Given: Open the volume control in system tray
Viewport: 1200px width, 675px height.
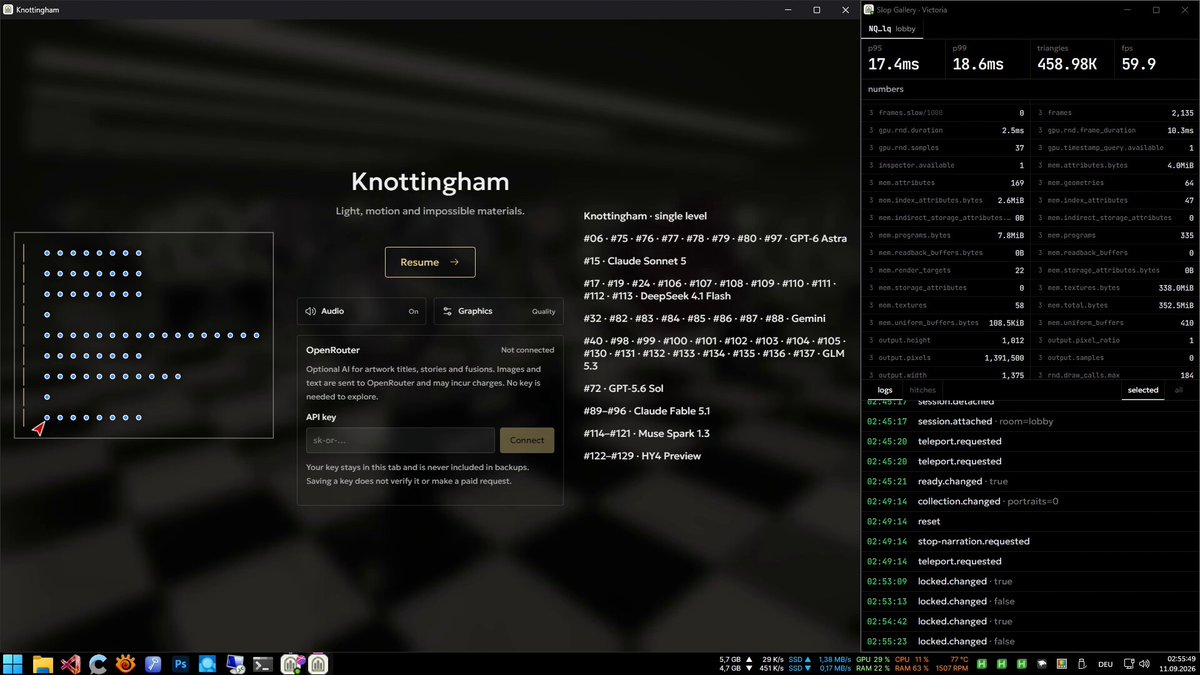Looking at the screenshot, I should coord(1146,663).
